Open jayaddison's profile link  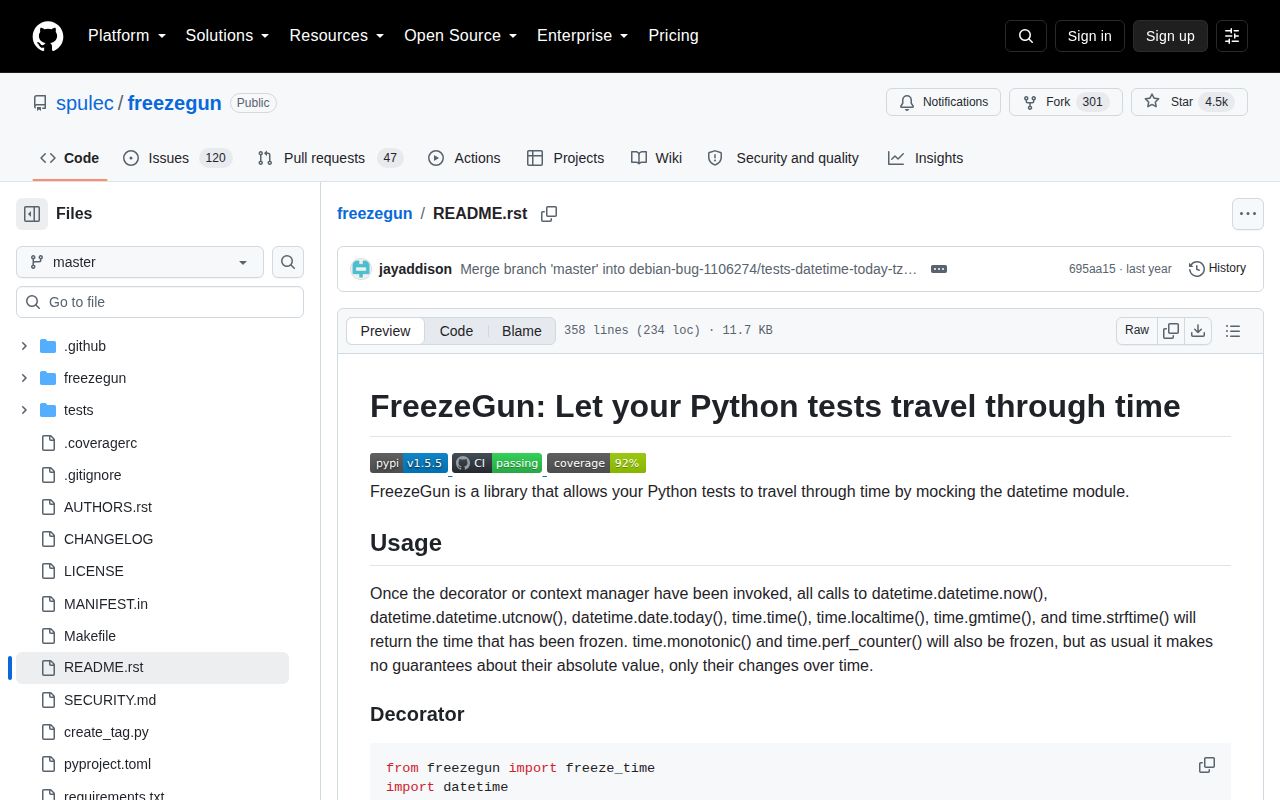click(415, 269)
